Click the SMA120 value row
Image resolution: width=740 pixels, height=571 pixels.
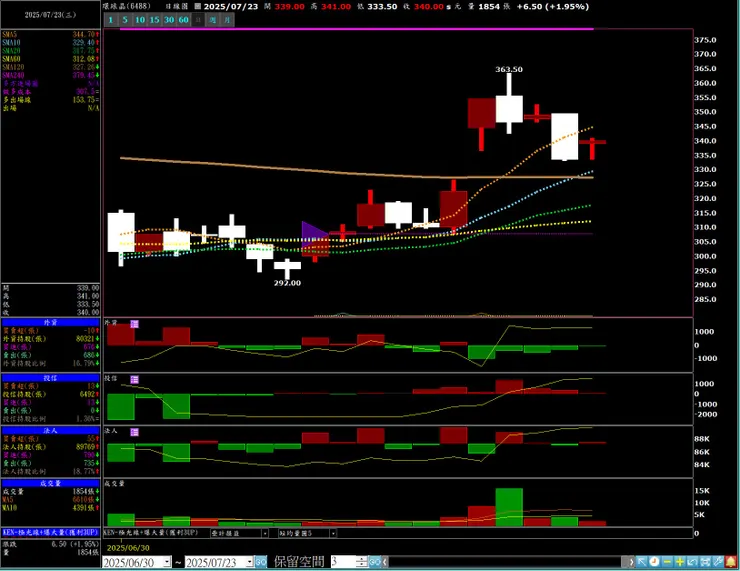point(50,67)
